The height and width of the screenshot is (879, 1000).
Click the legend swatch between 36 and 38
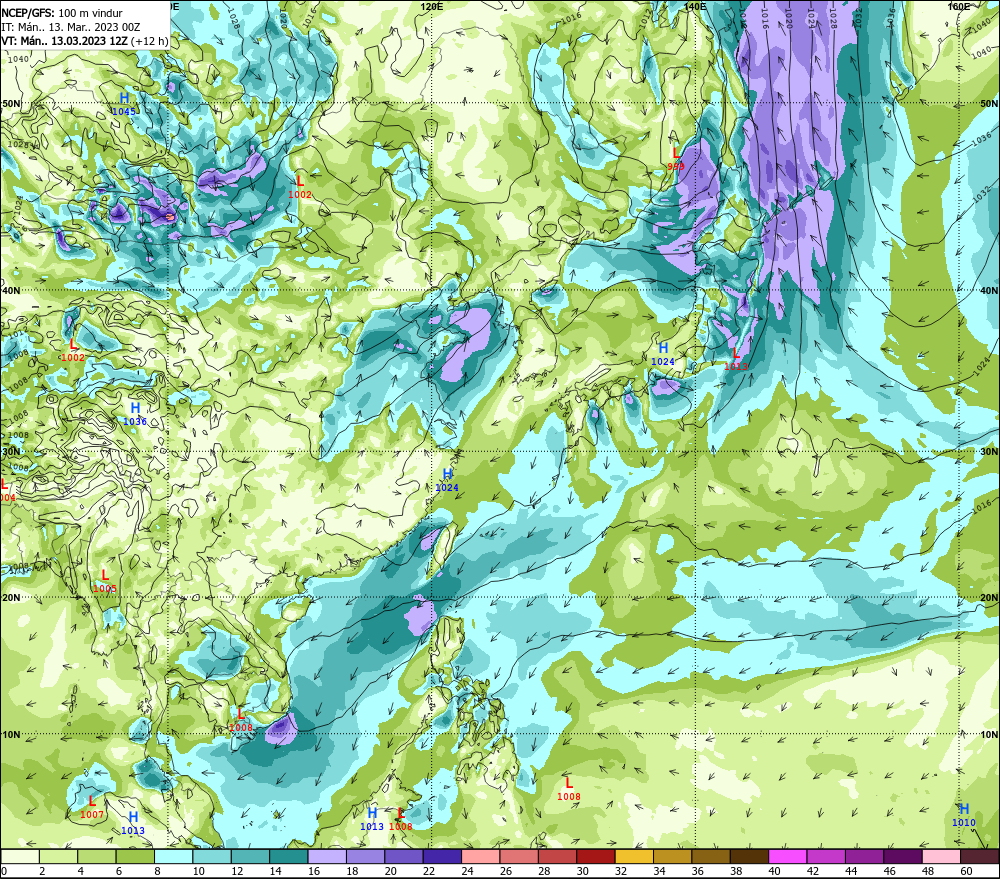711,856
